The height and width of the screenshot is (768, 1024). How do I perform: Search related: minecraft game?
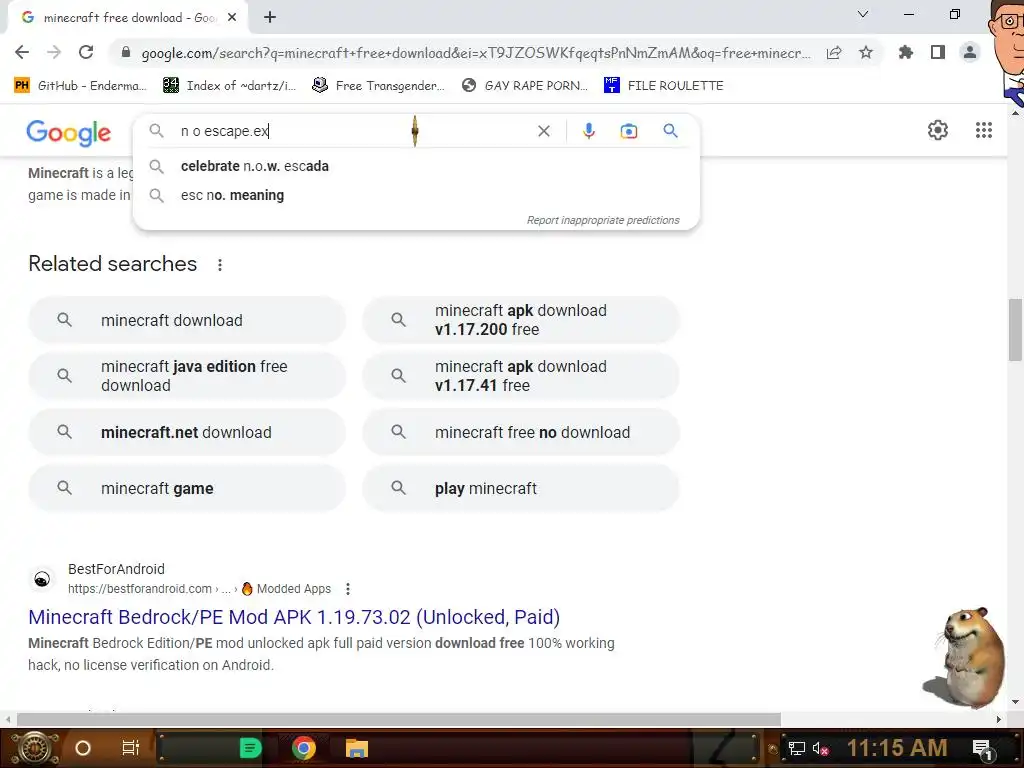point(187,488)
